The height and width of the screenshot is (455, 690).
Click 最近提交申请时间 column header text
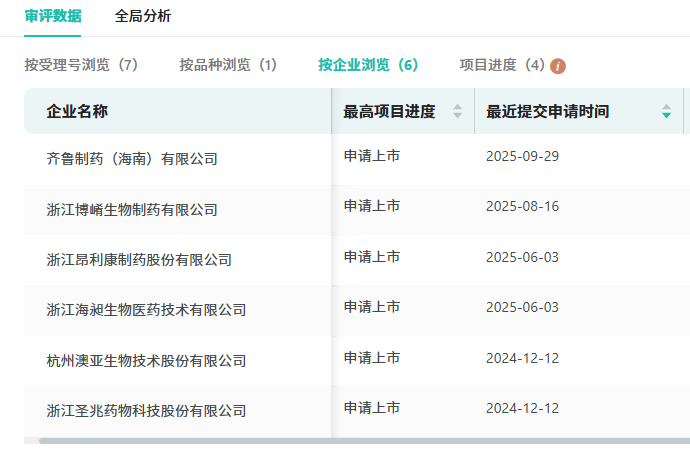coord(548,111)
